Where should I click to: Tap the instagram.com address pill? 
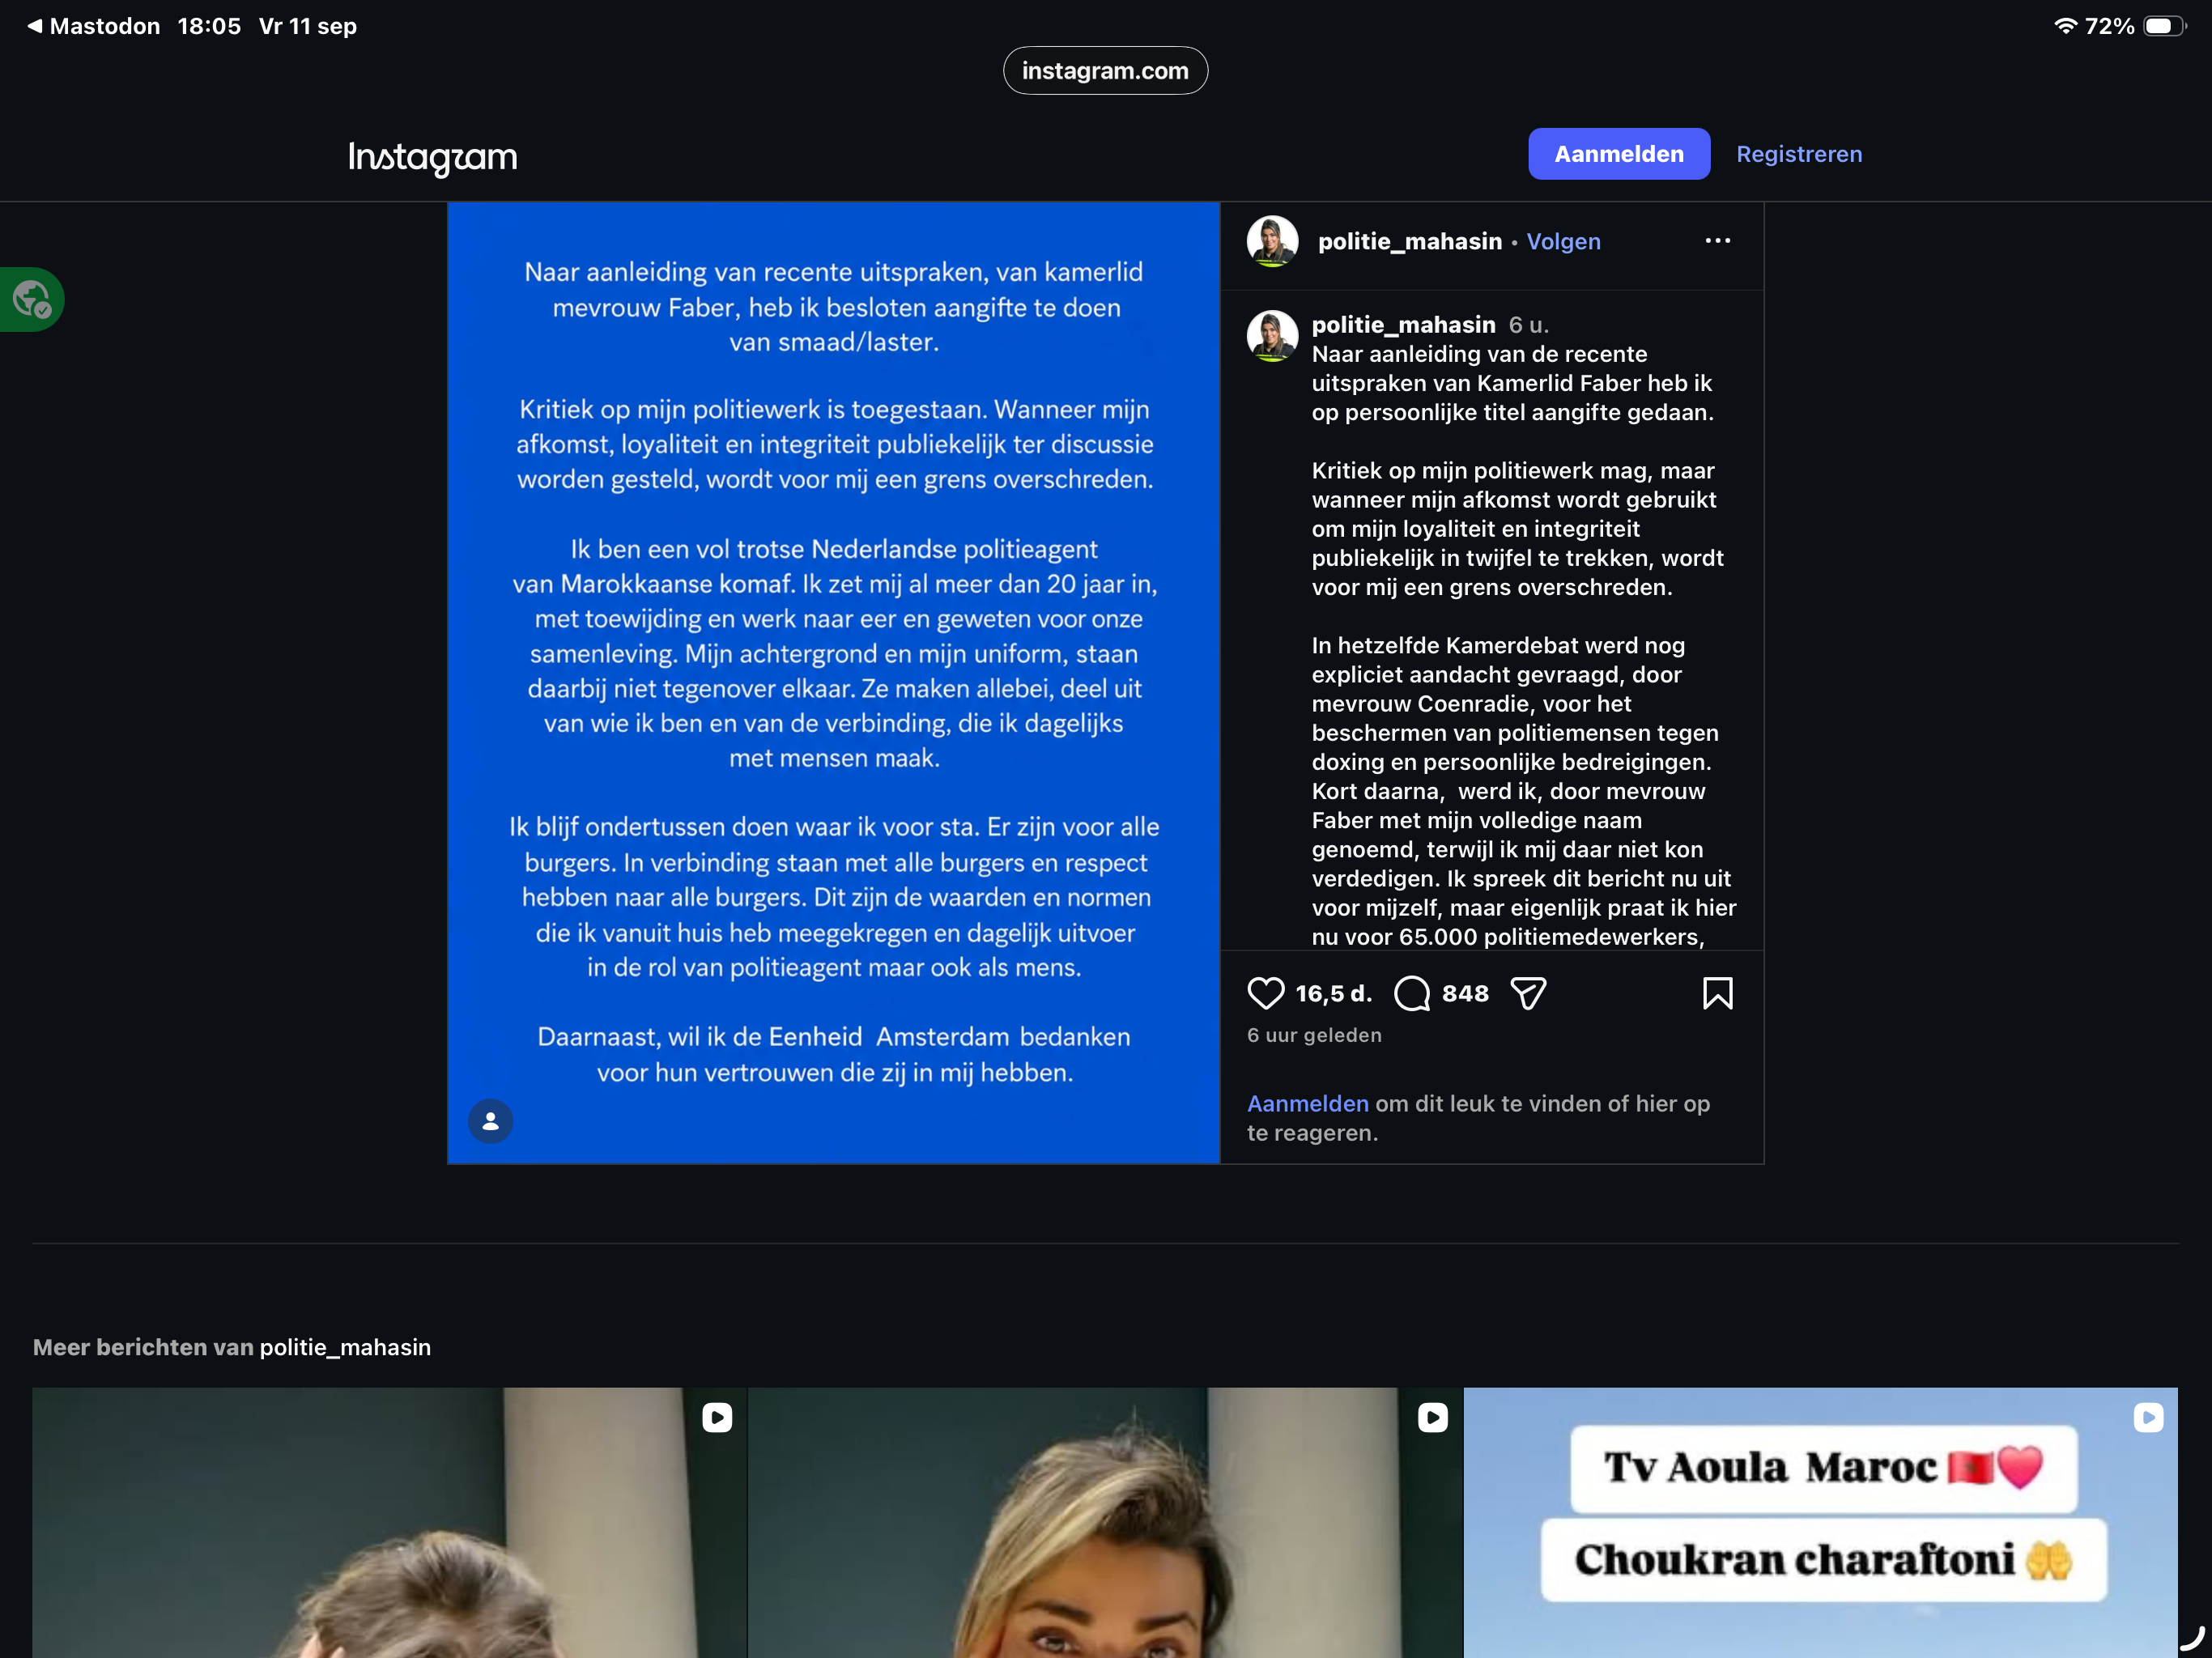point(1105,71)
